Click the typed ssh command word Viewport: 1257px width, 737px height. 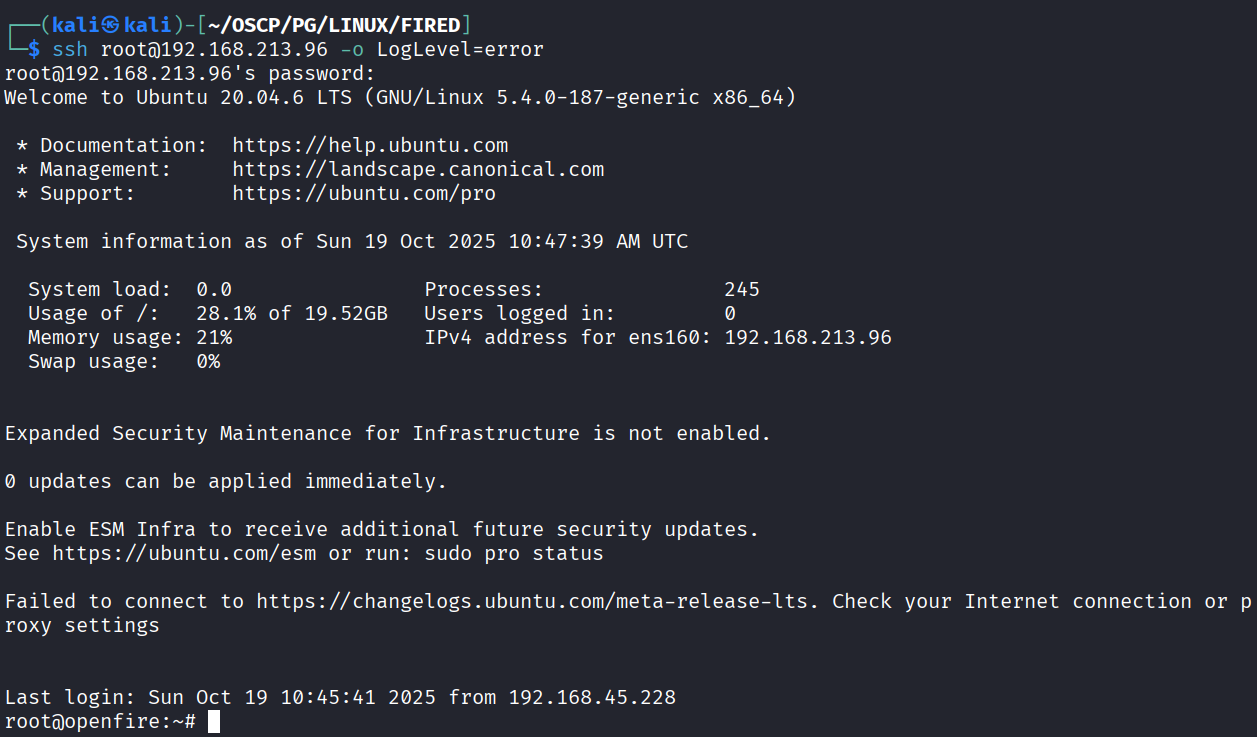[x=70, y=49]
